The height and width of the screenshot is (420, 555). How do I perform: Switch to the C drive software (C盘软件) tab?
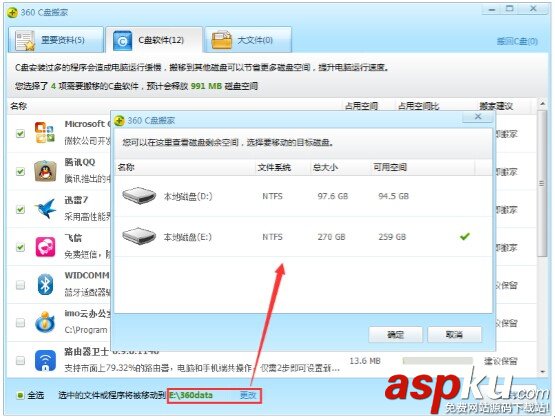click(154, 40)
